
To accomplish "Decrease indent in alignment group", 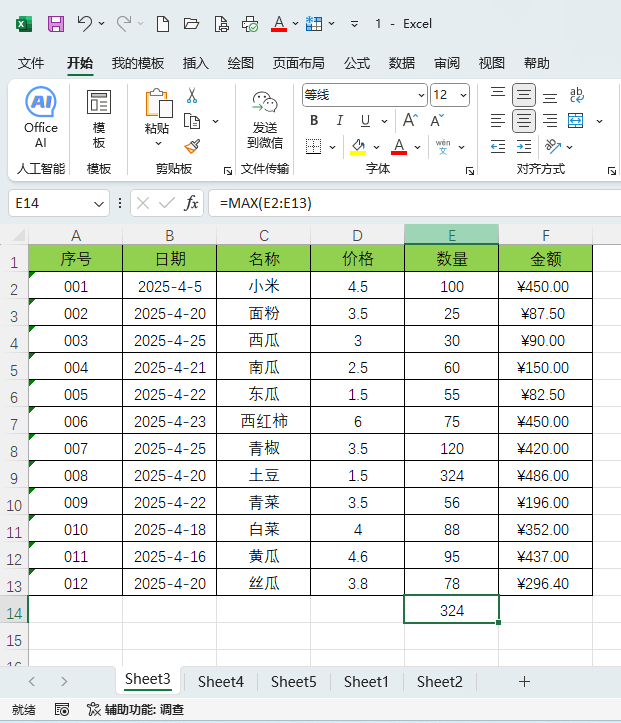I will pos(498,147).
